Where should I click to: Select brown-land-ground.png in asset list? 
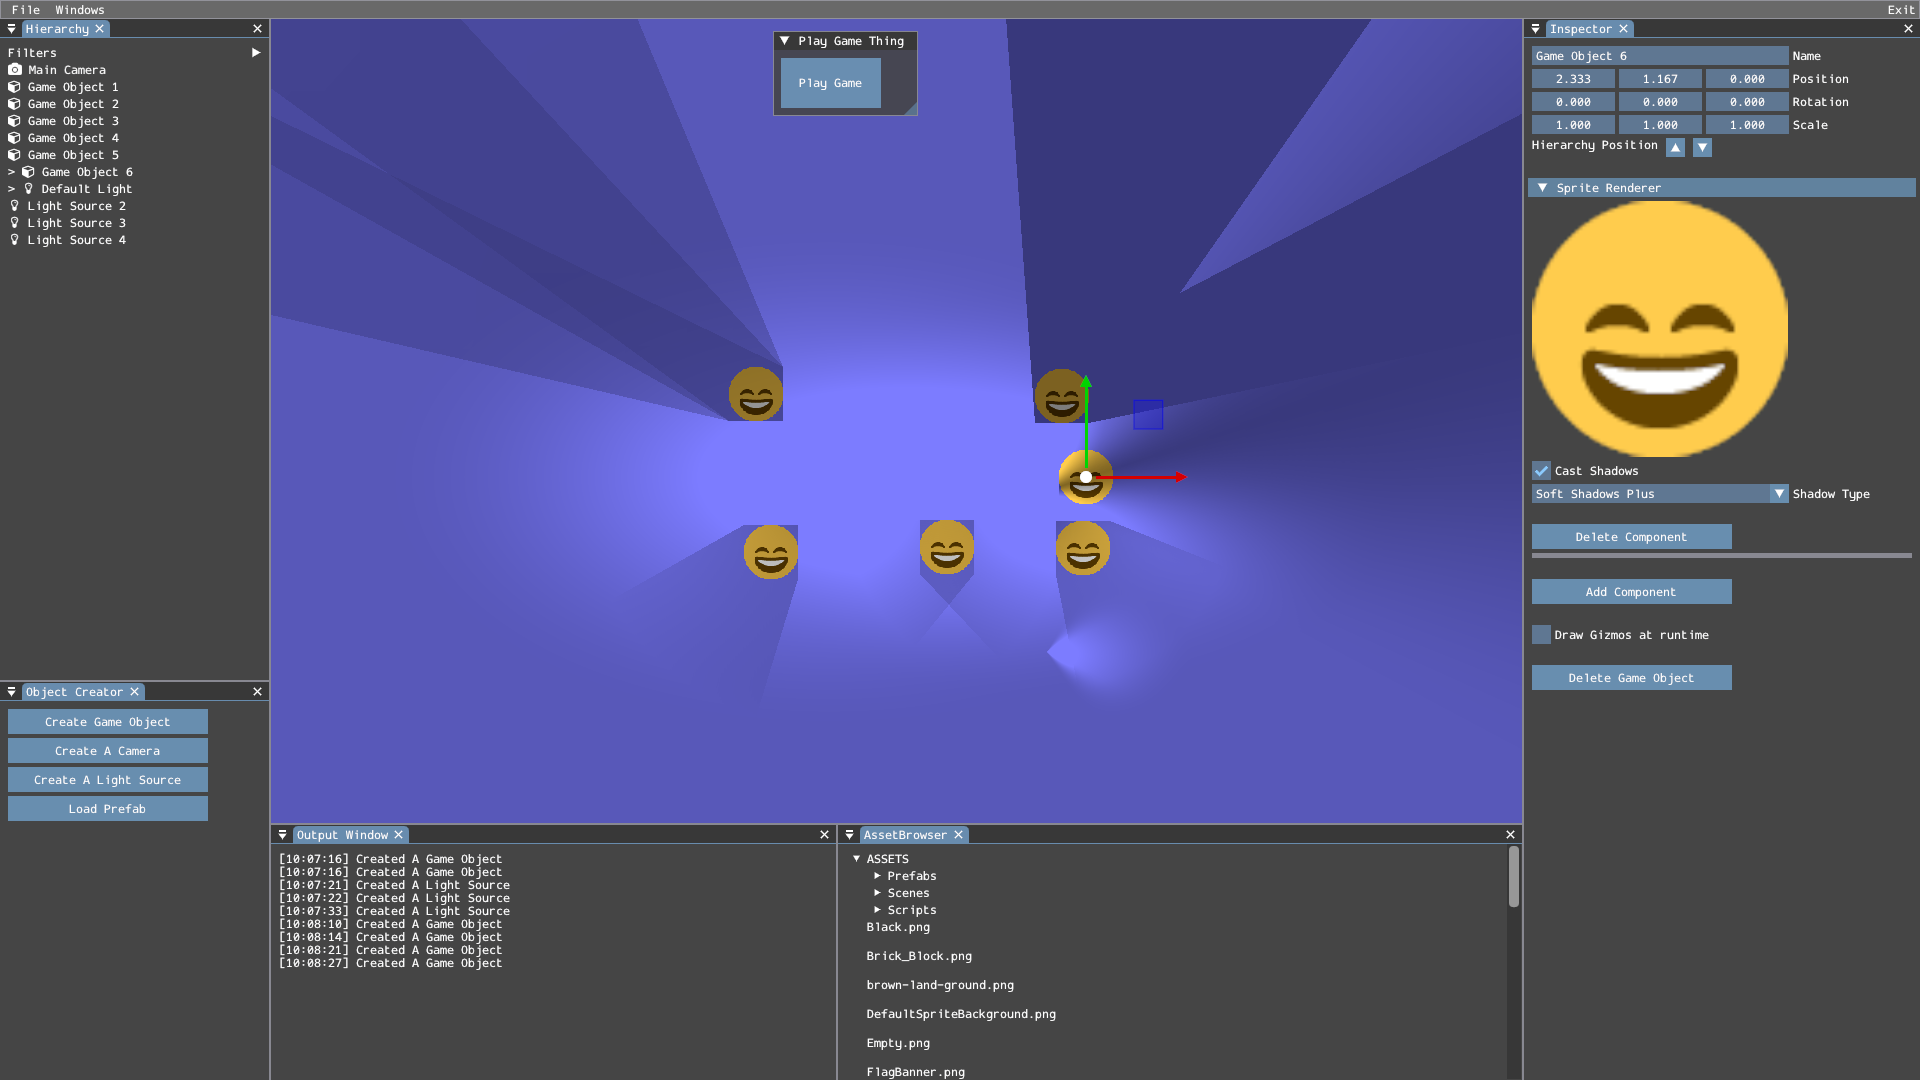point(940,985)
